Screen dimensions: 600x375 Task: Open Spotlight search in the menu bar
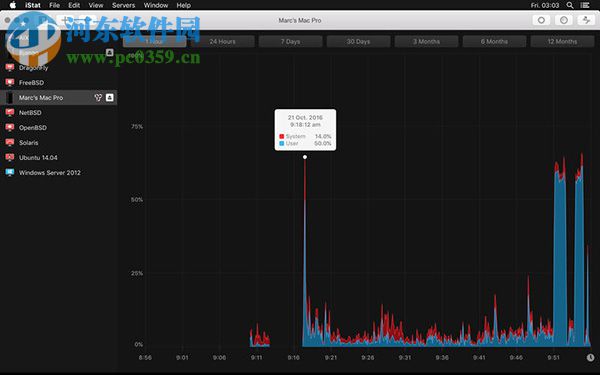[x=570, y=5]
